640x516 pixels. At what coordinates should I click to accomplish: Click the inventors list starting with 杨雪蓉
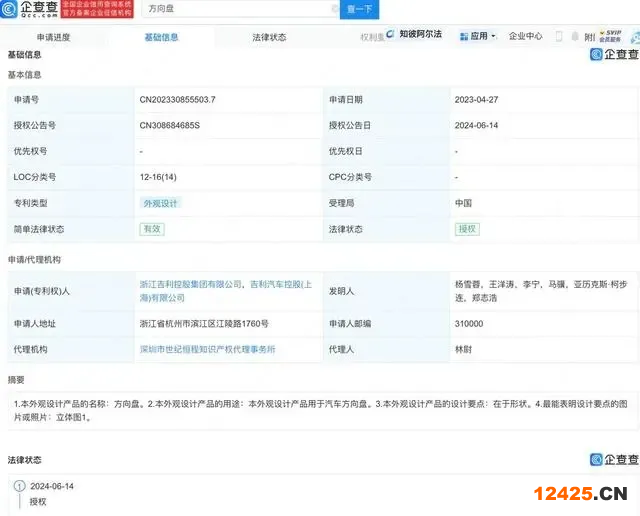click(541, 291)
